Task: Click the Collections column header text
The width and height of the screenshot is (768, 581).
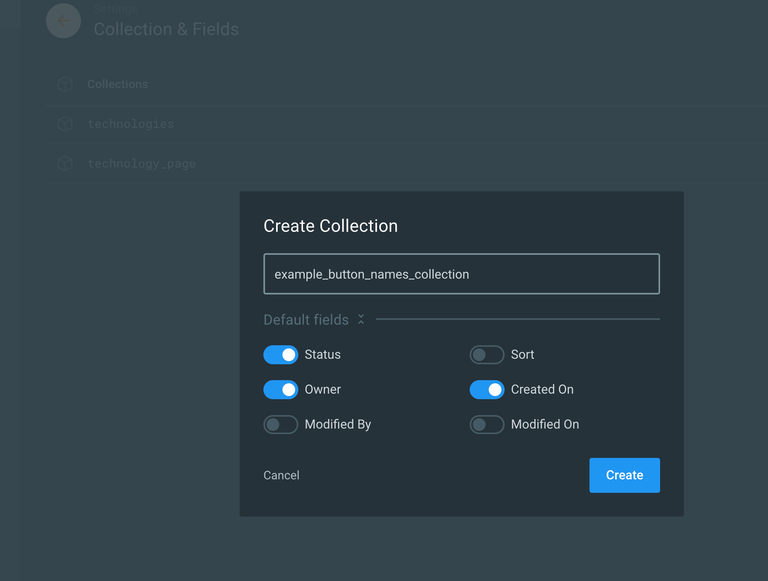Action: (118, 85)
